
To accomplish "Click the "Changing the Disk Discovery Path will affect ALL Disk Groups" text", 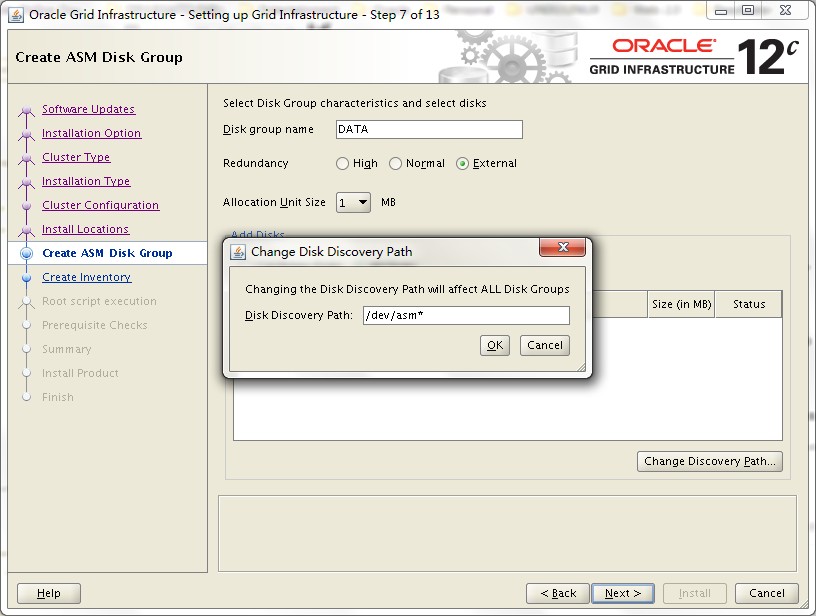I will click(x=407, y=289).
